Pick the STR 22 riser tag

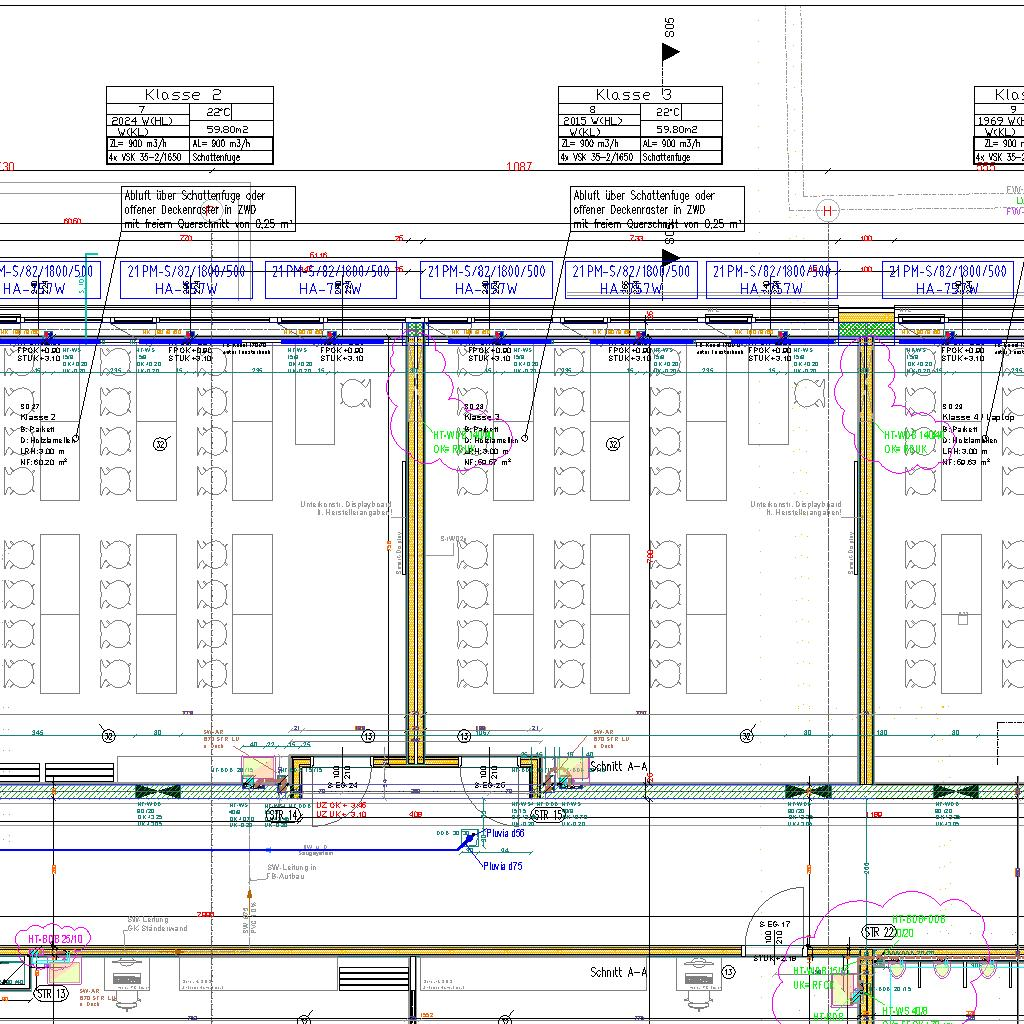(878, 932)
